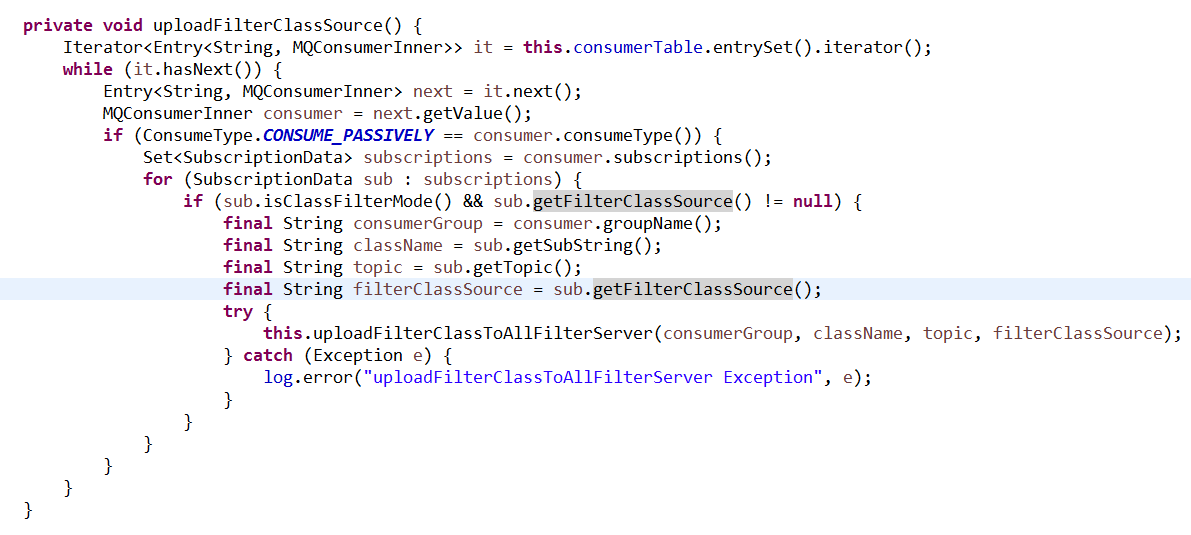This screenshot has height=535, width=1191.
Task: Click the log.error call
Action: (308, 377)
